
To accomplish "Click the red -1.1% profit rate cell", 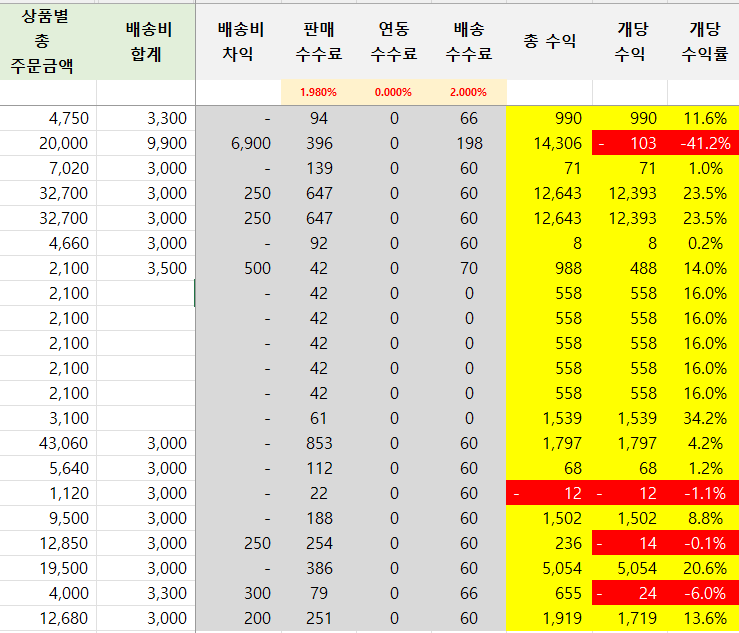I will (704, 493).
